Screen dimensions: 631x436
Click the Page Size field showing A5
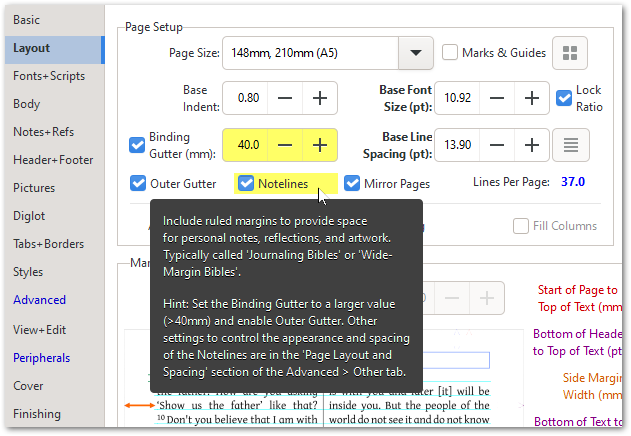point(310,53)
